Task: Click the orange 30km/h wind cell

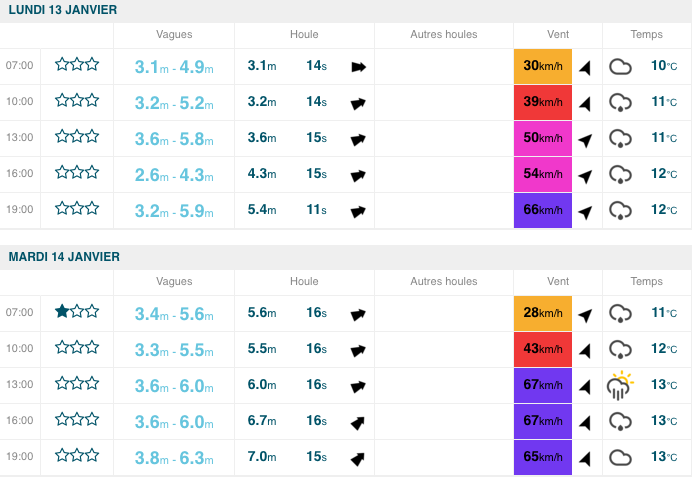Action: [x=542, y=66]
